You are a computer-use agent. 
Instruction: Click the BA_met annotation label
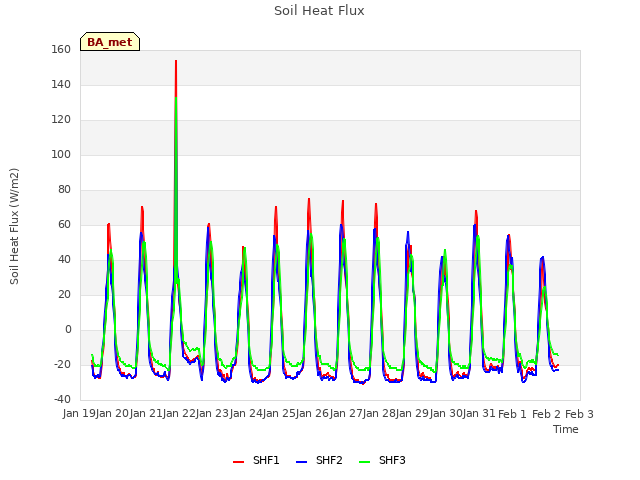pos(110,42)
